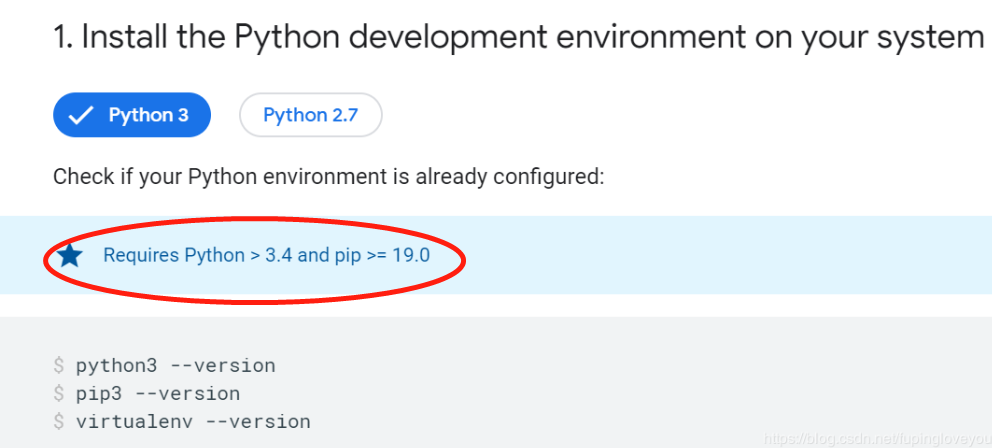
Task: Click the "Check if your Python environment" sentence
Action: (328, 178)
